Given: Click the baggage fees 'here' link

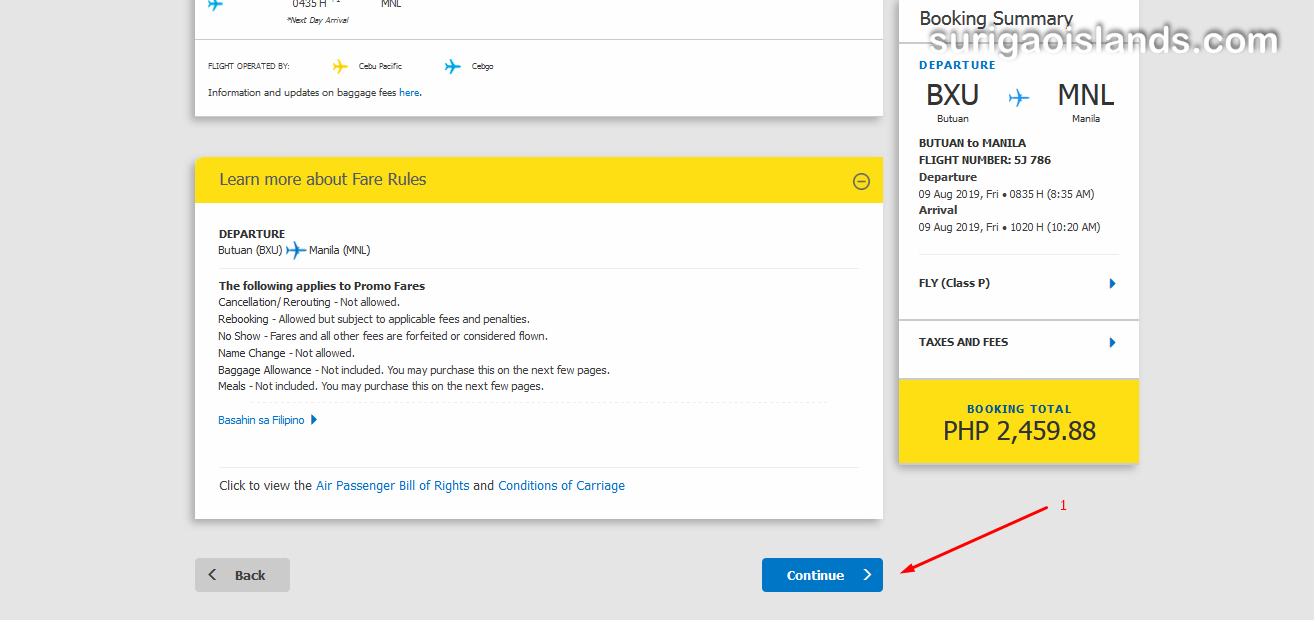Looking at the screenshot, I should (409, 93).
